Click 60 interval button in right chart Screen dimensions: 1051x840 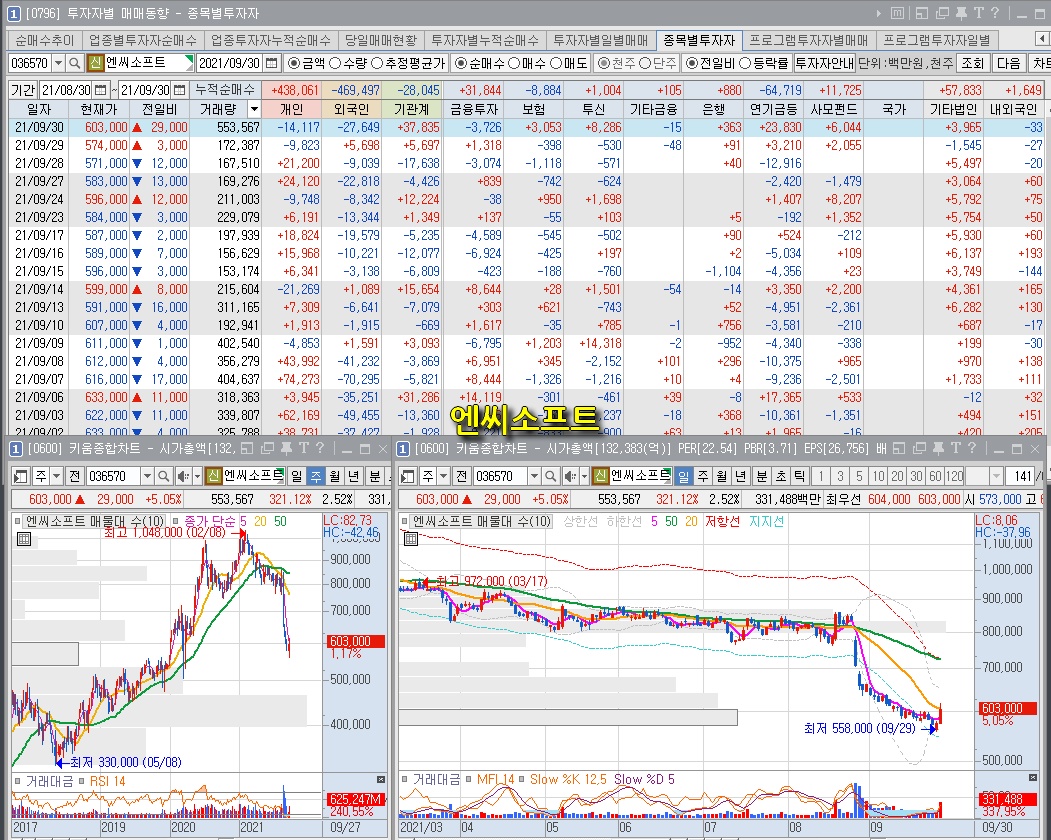click(935, 476)
